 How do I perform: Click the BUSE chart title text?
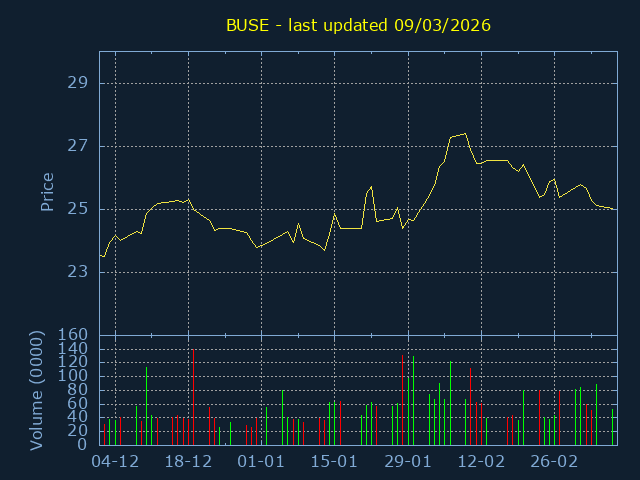[x=358, y=24]
